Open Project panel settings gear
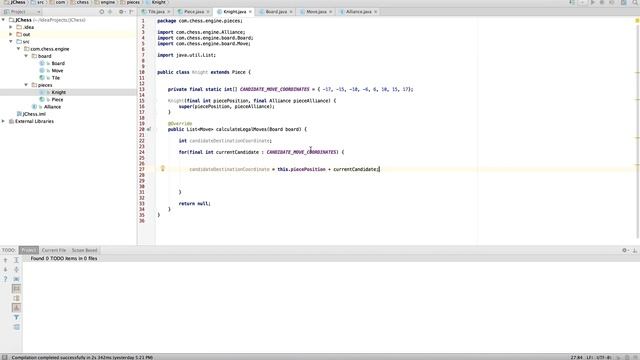Screen dimensions: 640x360 pos(121,12)
